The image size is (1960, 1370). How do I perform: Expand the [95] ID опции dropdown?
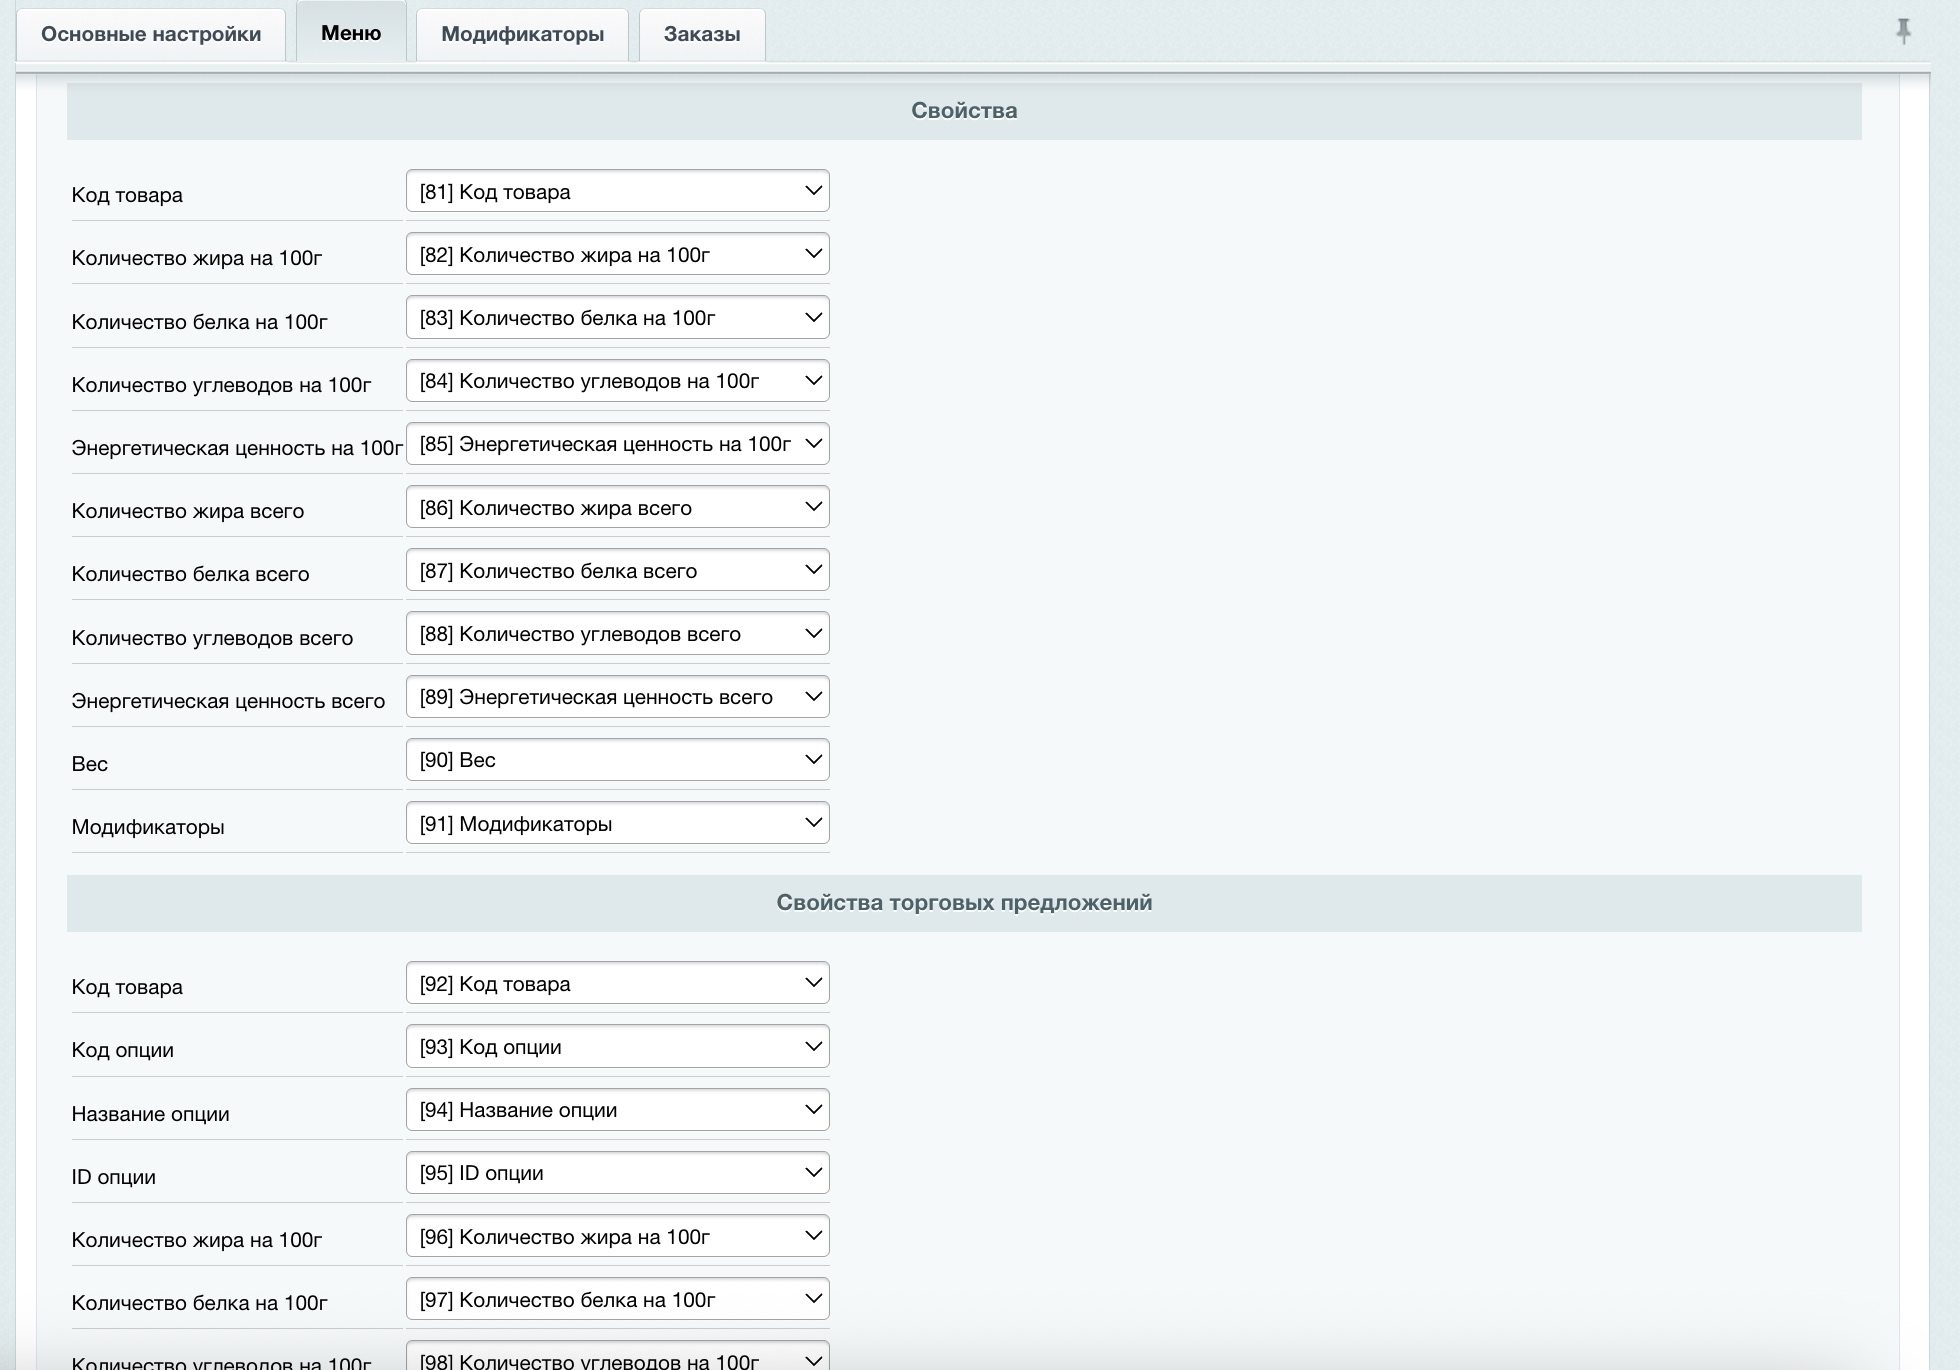(617, 1173)
